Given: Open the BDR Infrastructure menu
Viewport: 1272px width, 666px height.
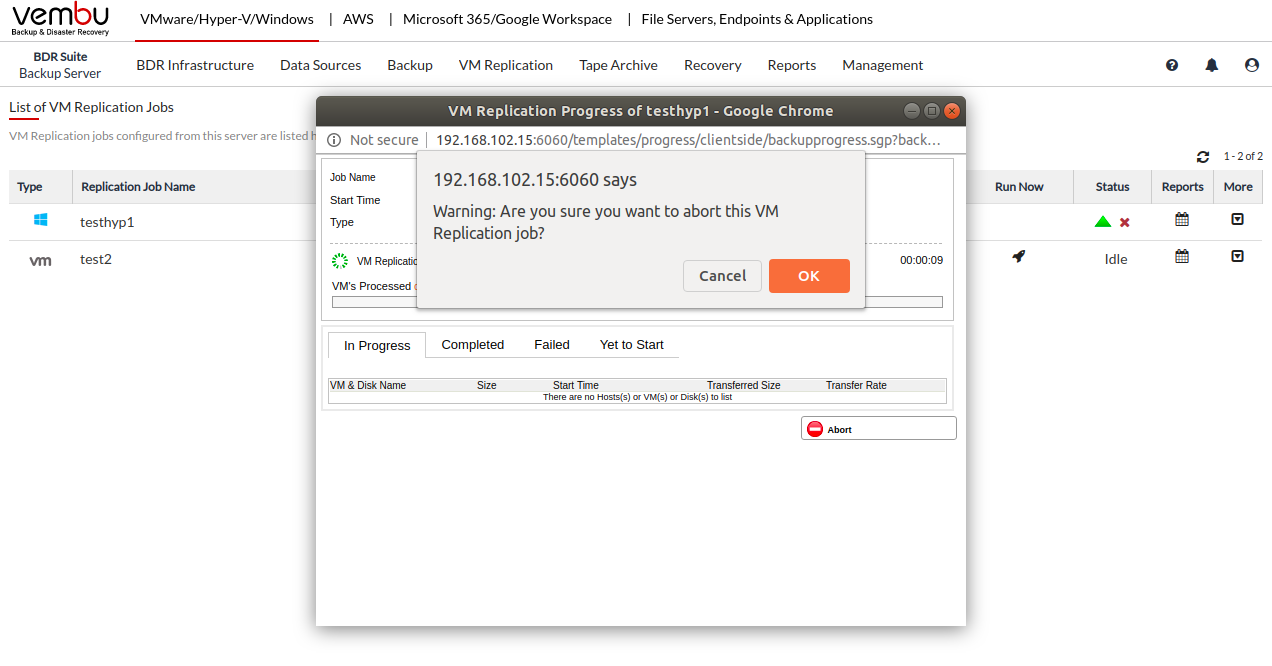Looking at the screenshot, I should click(x=195, y=65).
